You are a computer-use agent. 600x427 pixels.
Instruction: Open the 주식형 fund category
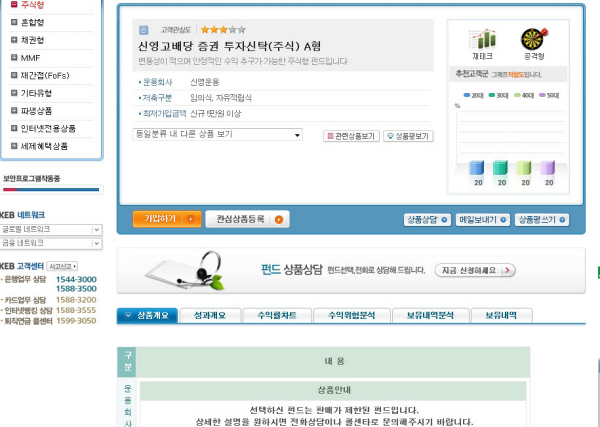[x=33, y=5]
